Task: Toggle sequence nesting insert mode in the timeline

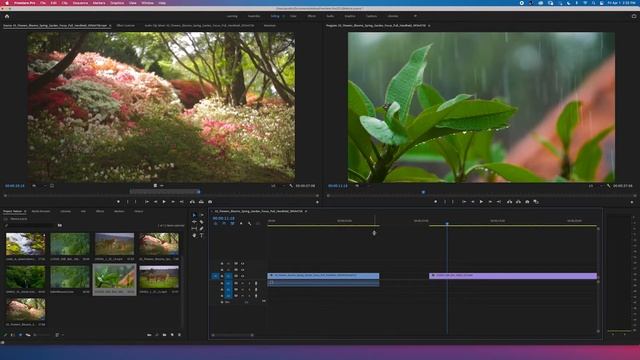Action: (x=216, y=224)
